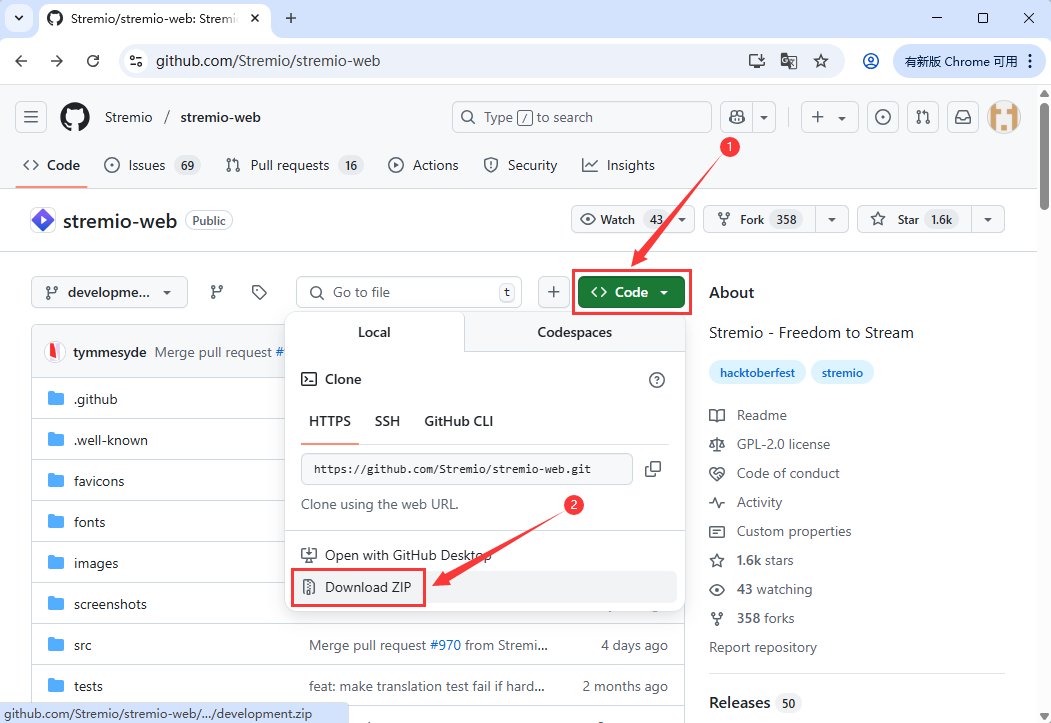This screenshot has height=723, width=1051.
Task: Copy the HTTPS clone URL
Action: coord(652,469)
